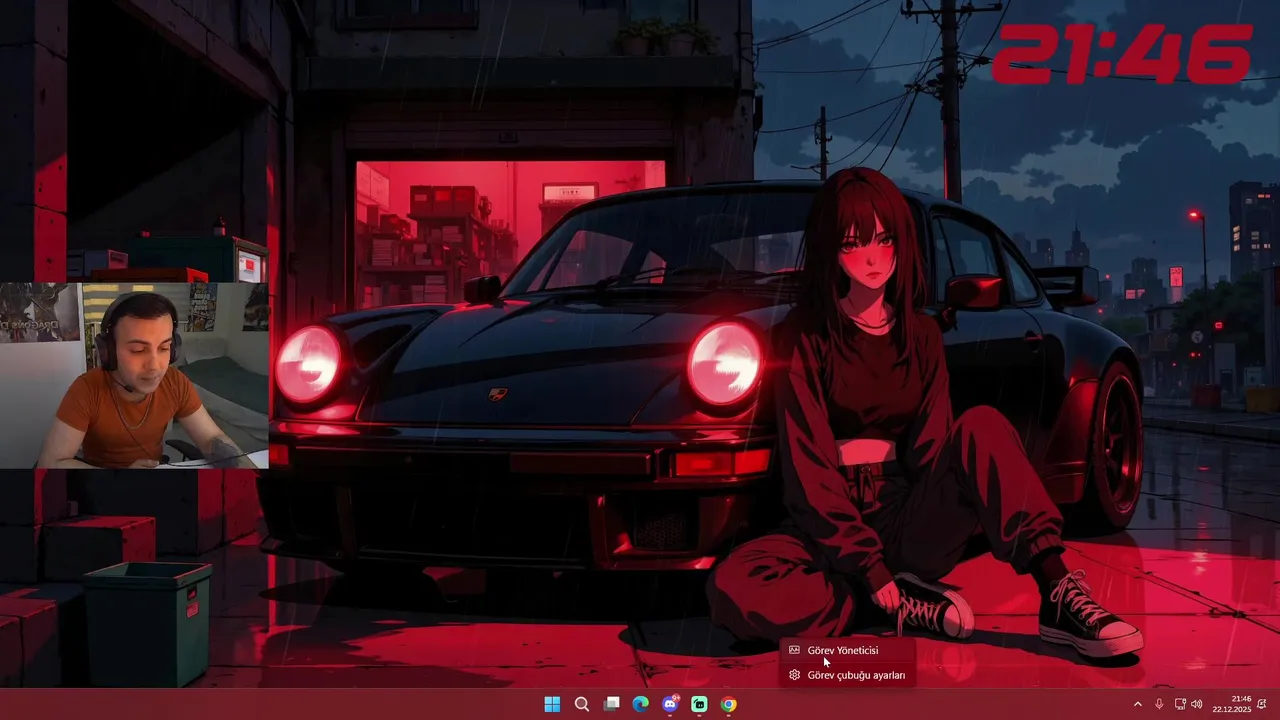Open Streamlabs app on the taskbar
This screenshot has height=720, width=1280.
pyautogui.click(x=699, y=704)
